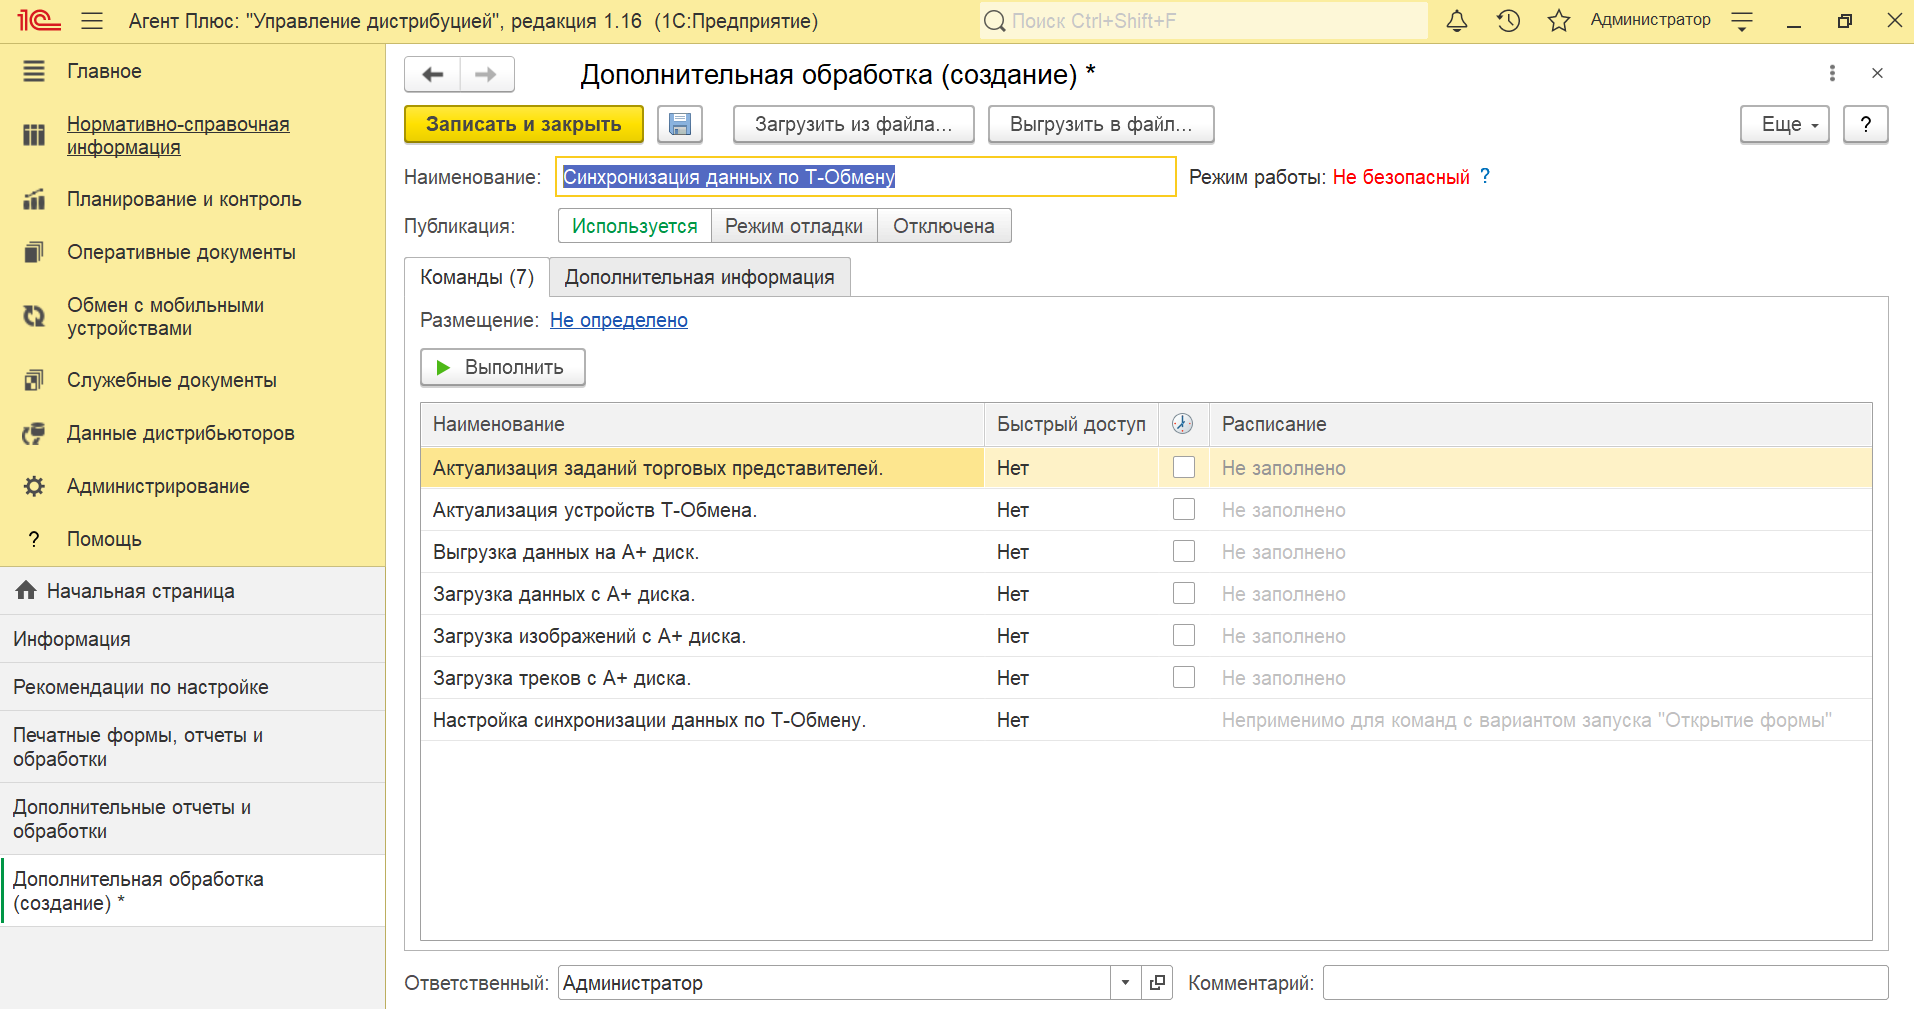Expand the Ответственный dropdown arrow
Image resolution: width=1914 pixels, height=1009 pixels.
coord(1125,983)
